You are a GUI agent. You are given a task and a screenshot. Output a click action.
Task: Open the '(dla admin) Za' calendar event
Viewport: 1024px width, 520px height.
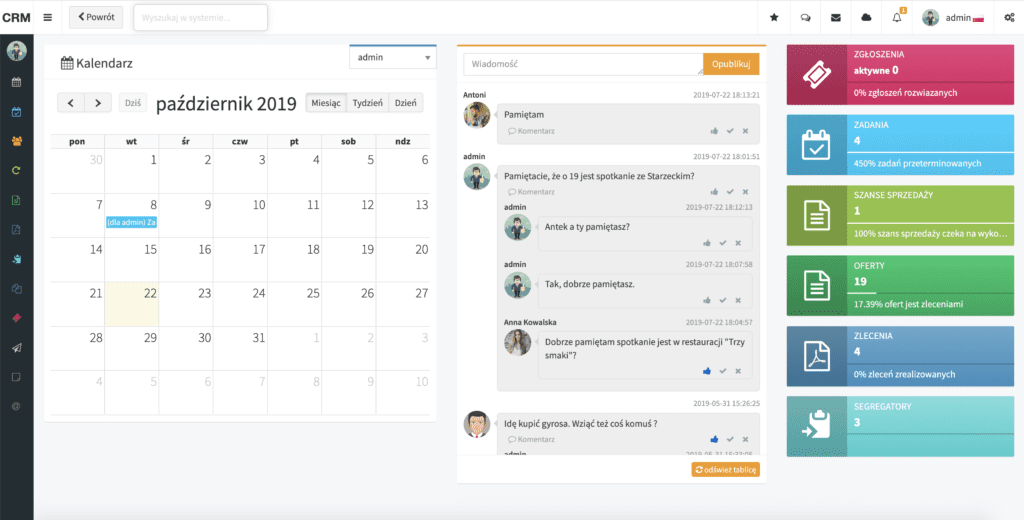click(131, 223)
